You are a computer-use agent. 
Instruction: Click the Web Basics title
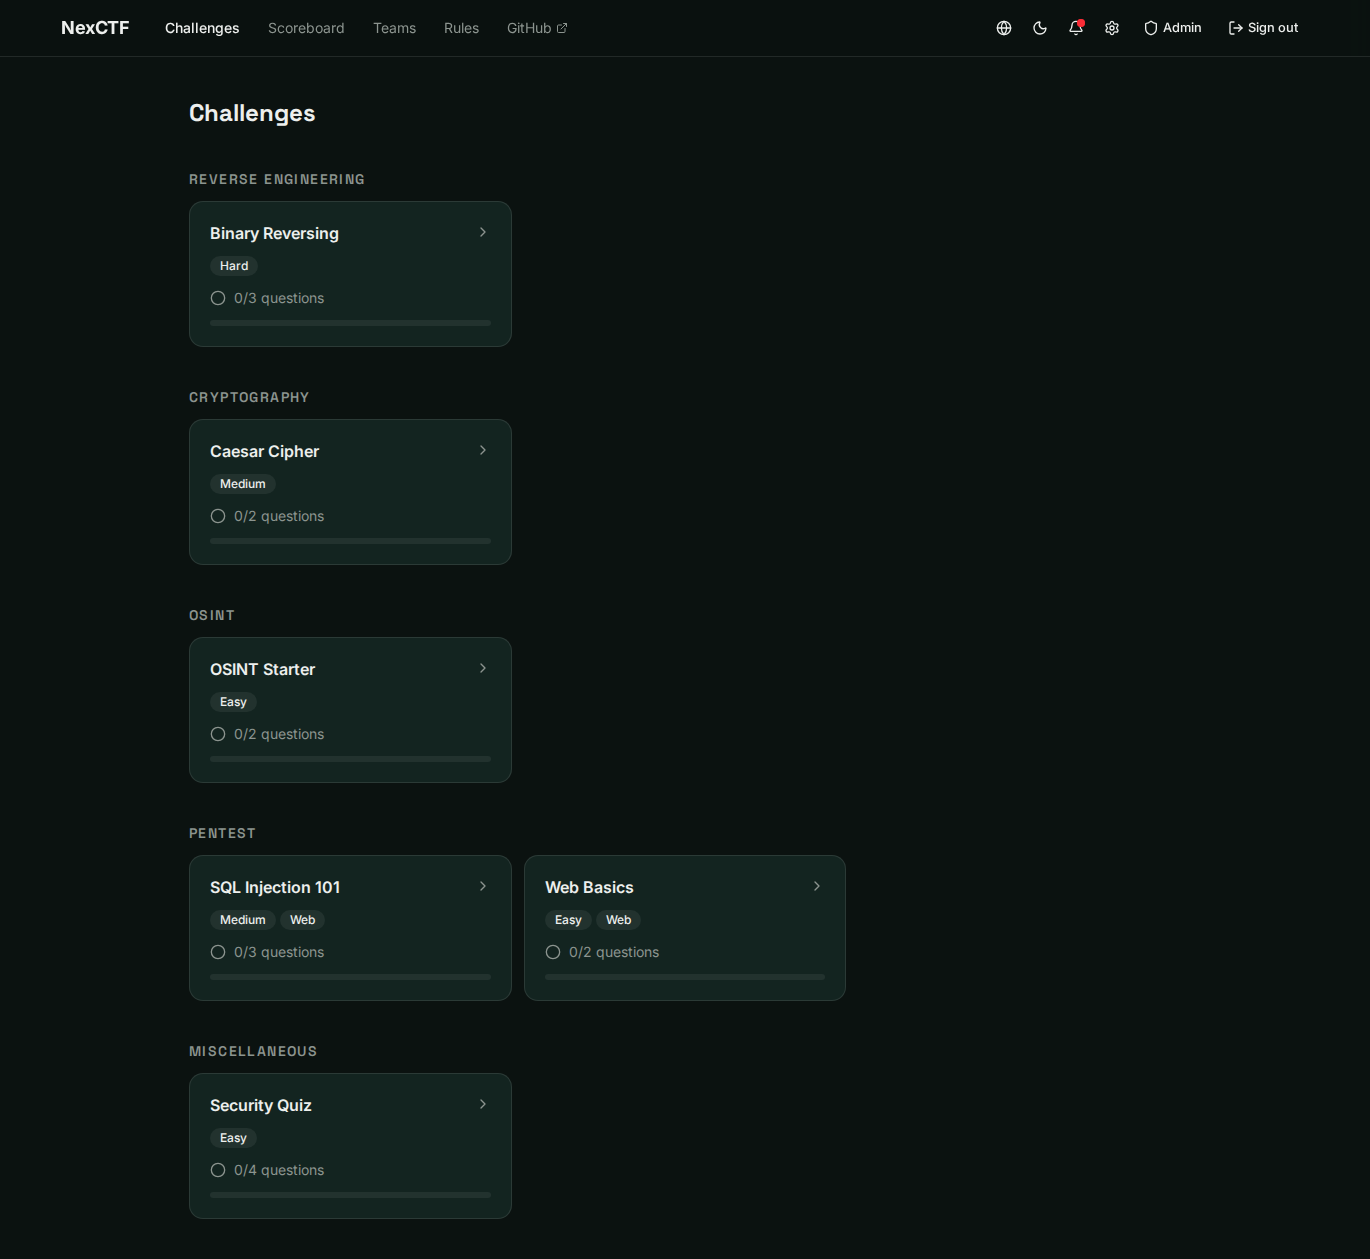click(x=589, y=887)
